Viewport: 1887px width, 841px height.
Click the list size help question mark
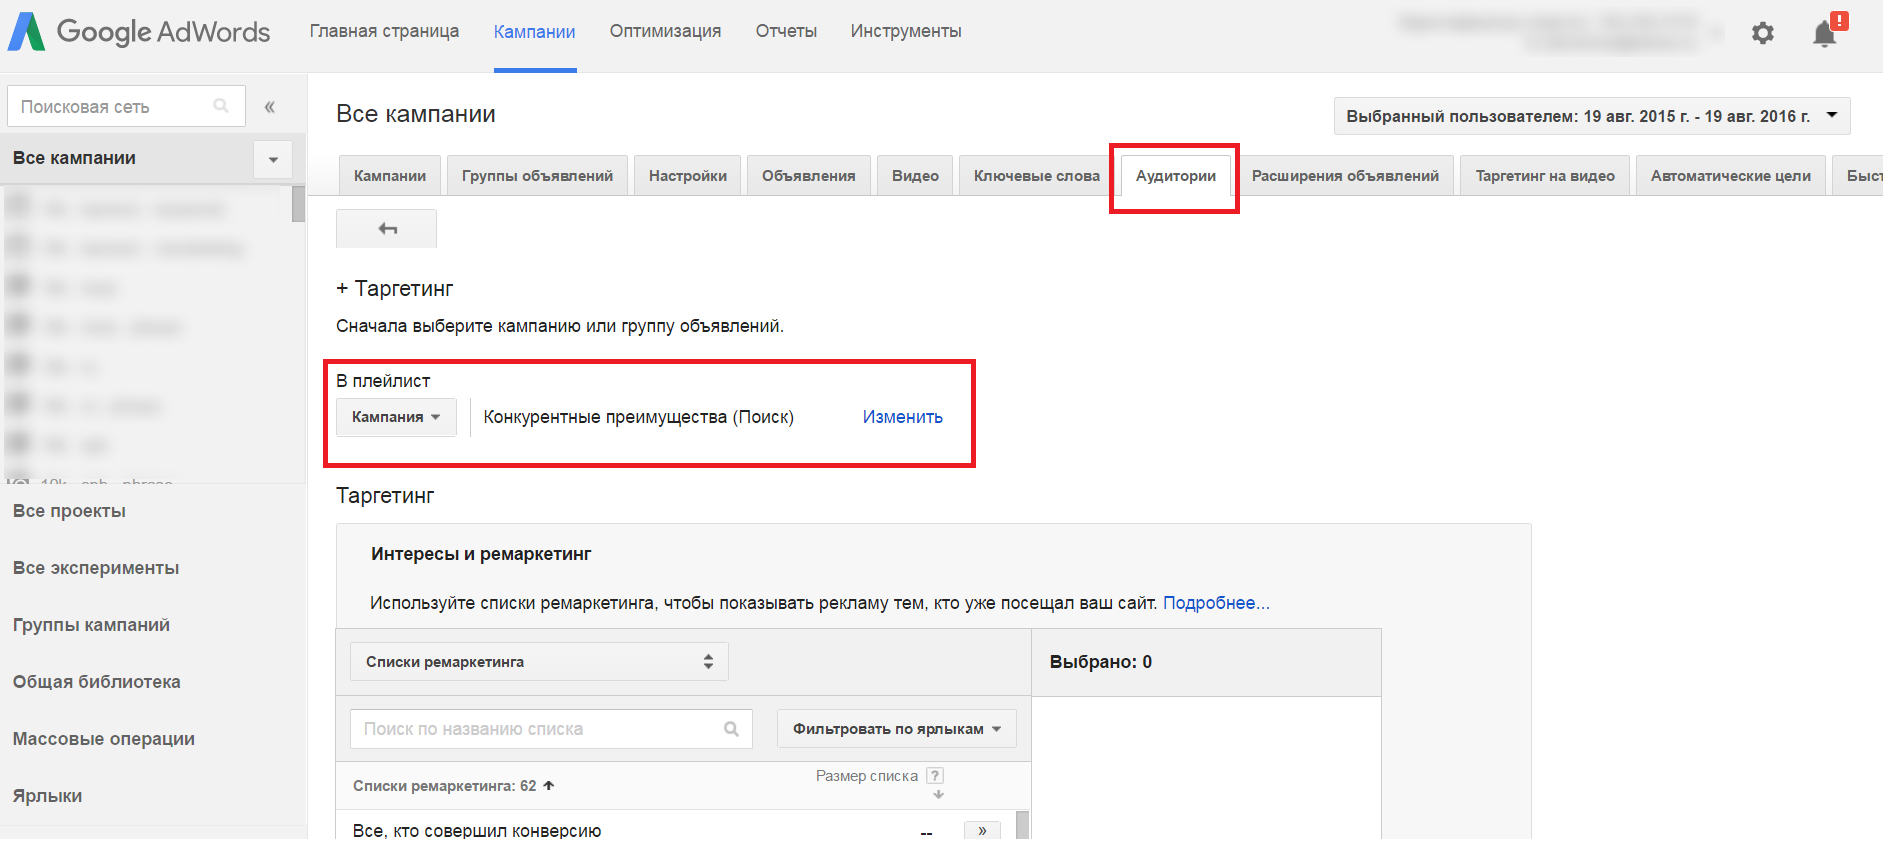pos(935,776)
